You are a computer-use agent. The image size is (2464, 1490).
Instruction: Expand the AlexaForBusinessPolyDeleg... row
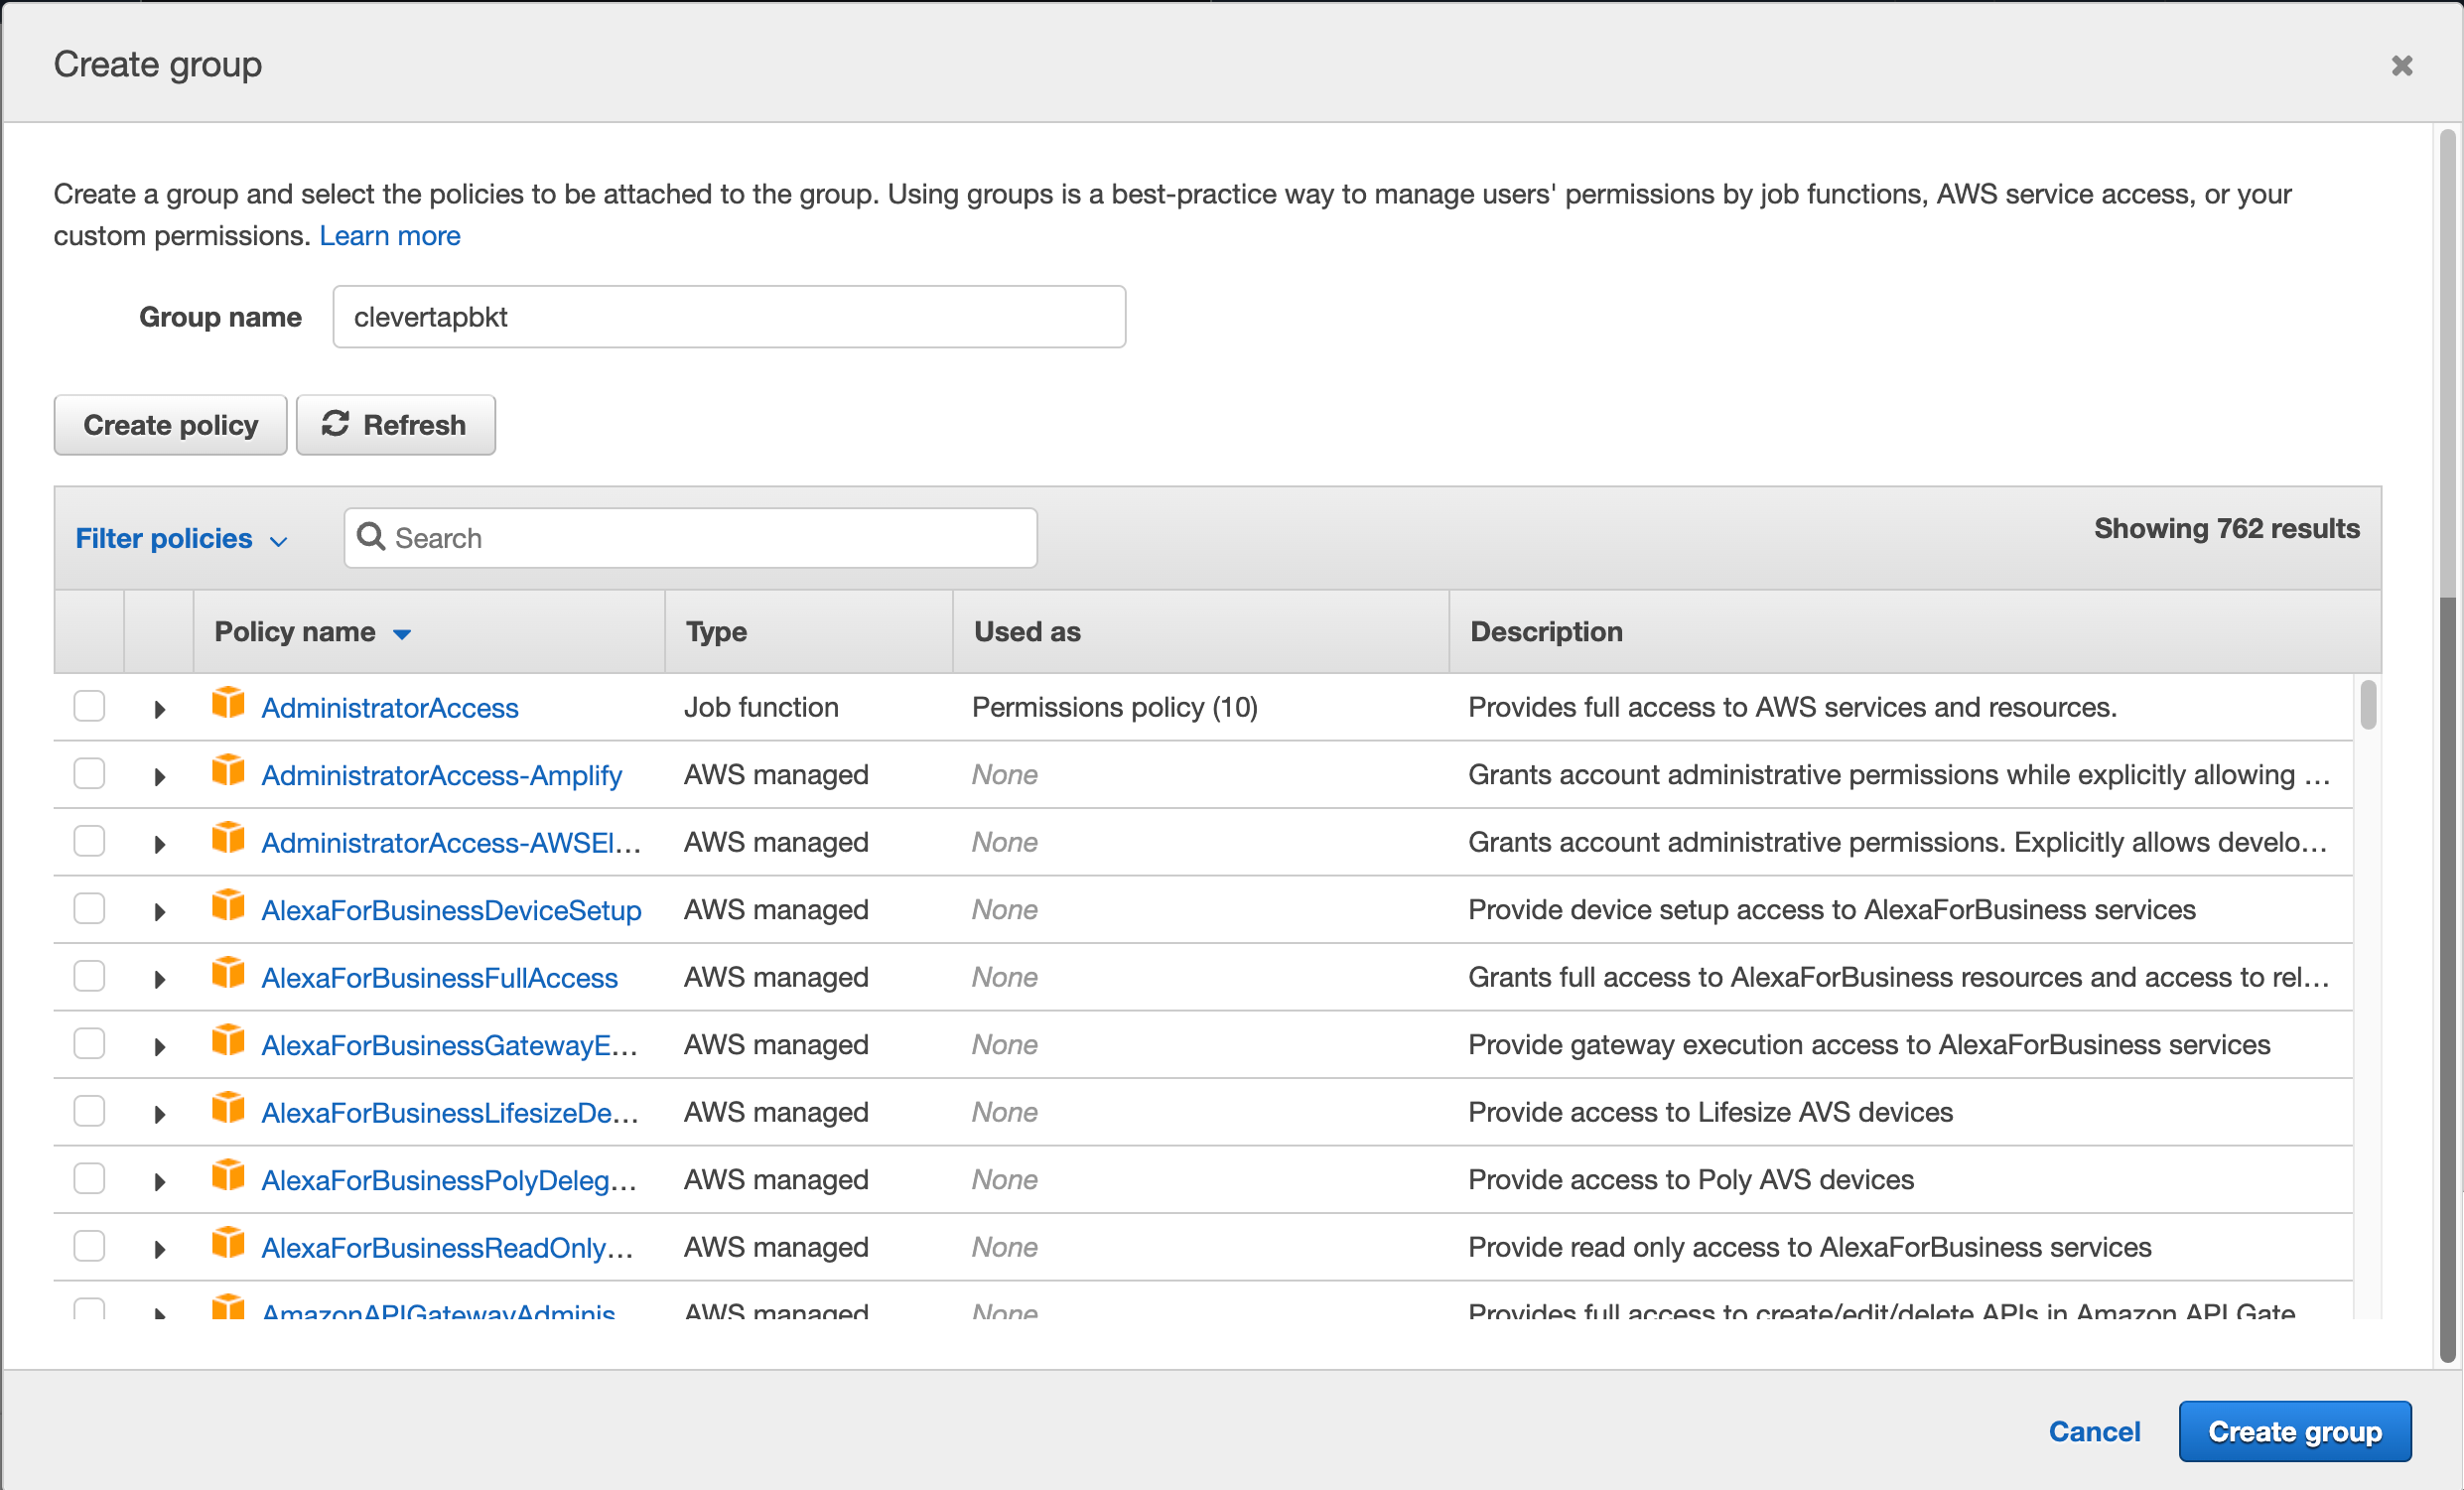159,1182
